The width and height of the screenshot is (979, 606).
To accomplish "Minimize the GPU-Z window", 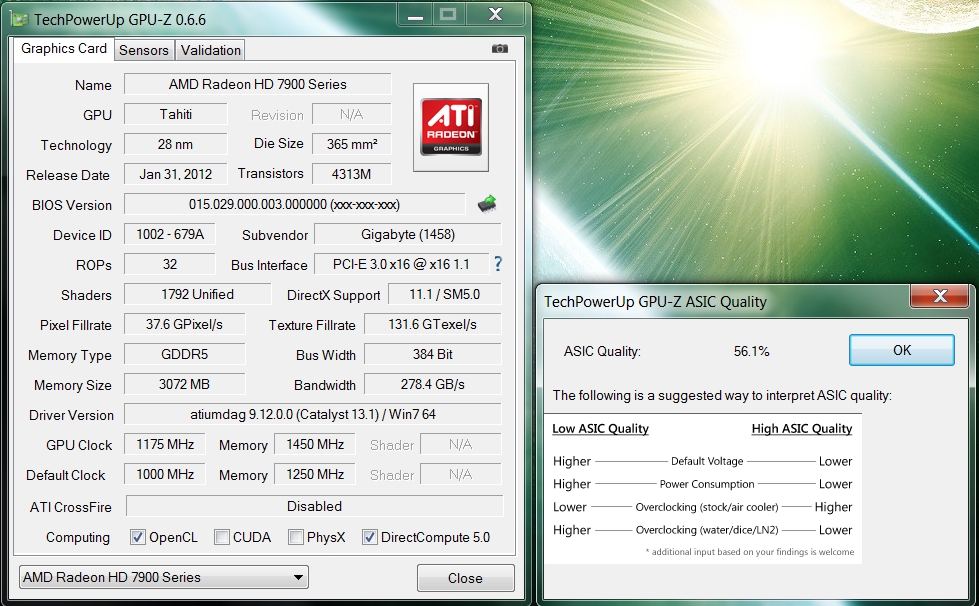I will 415,15.
